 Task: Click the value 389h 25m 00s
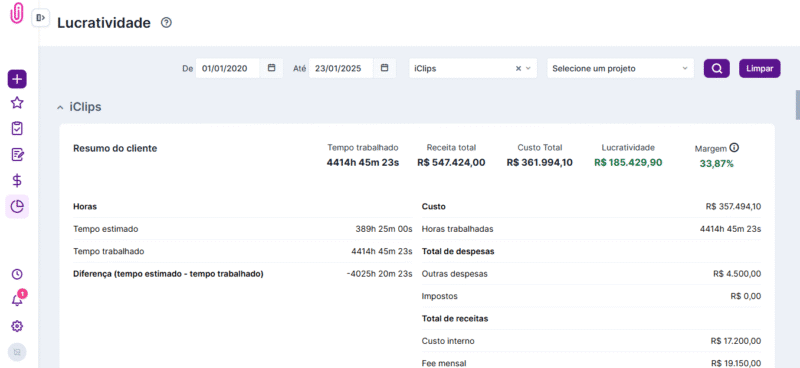(384, 229)
